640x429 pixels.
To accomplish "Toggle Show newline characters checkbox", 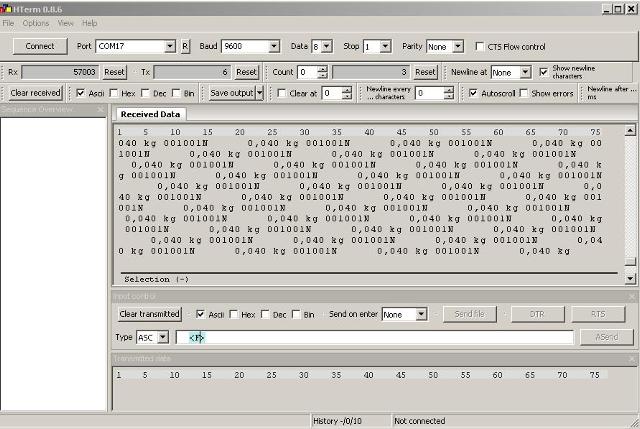I will (x=543, y=72).
